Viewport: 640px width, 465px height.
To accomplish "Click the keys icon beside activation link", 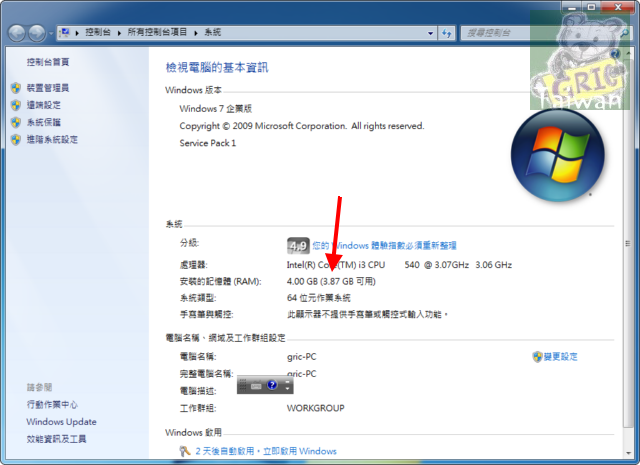I will 185,451.
